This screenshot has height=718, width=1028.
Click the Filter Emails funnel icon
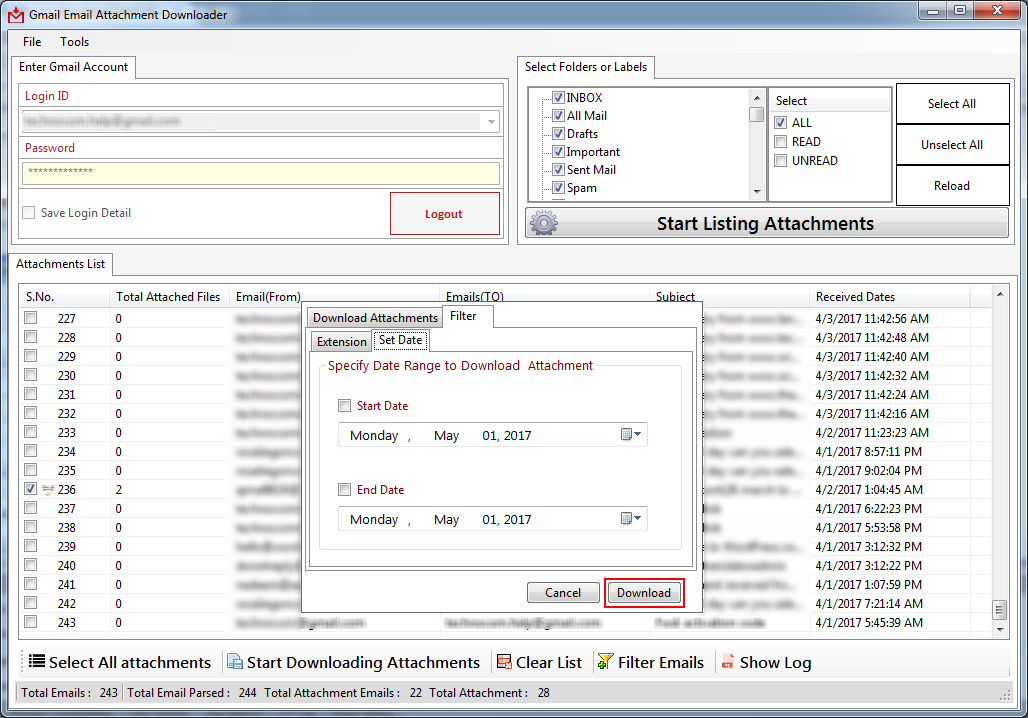pos(605,662)
